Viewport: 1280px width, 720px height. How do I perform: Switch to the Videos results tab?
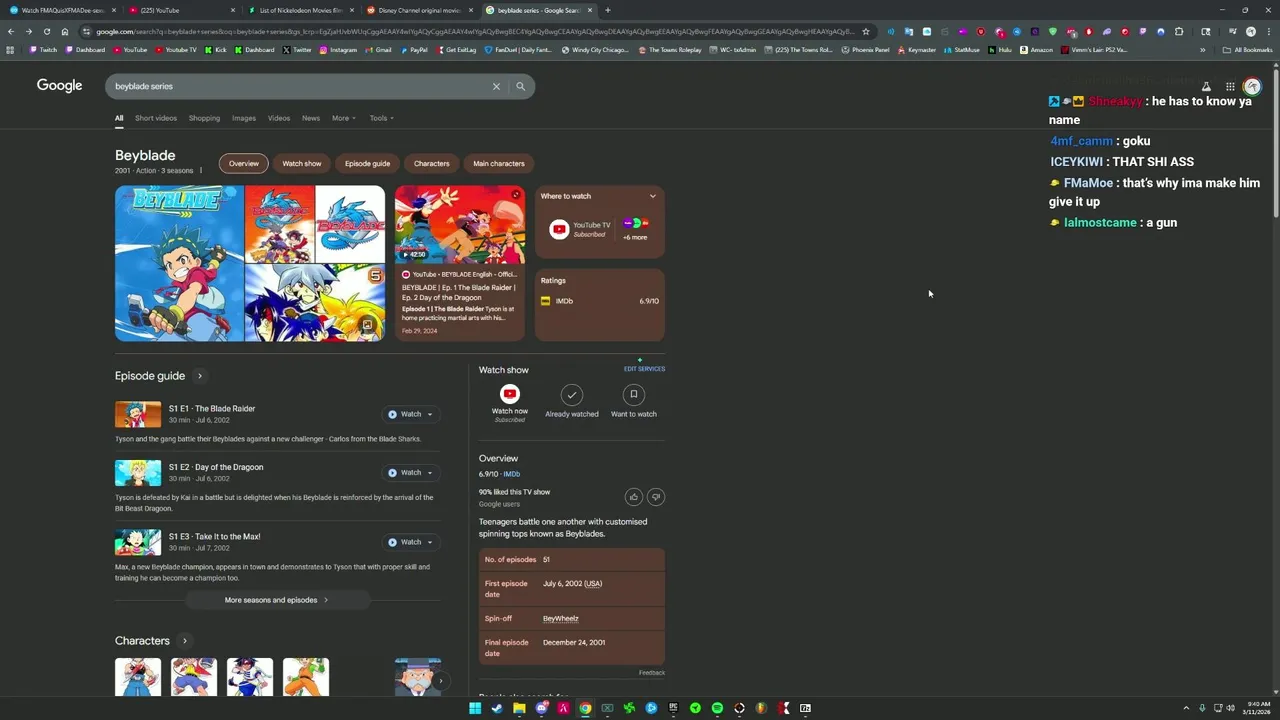tap(279, 118)
